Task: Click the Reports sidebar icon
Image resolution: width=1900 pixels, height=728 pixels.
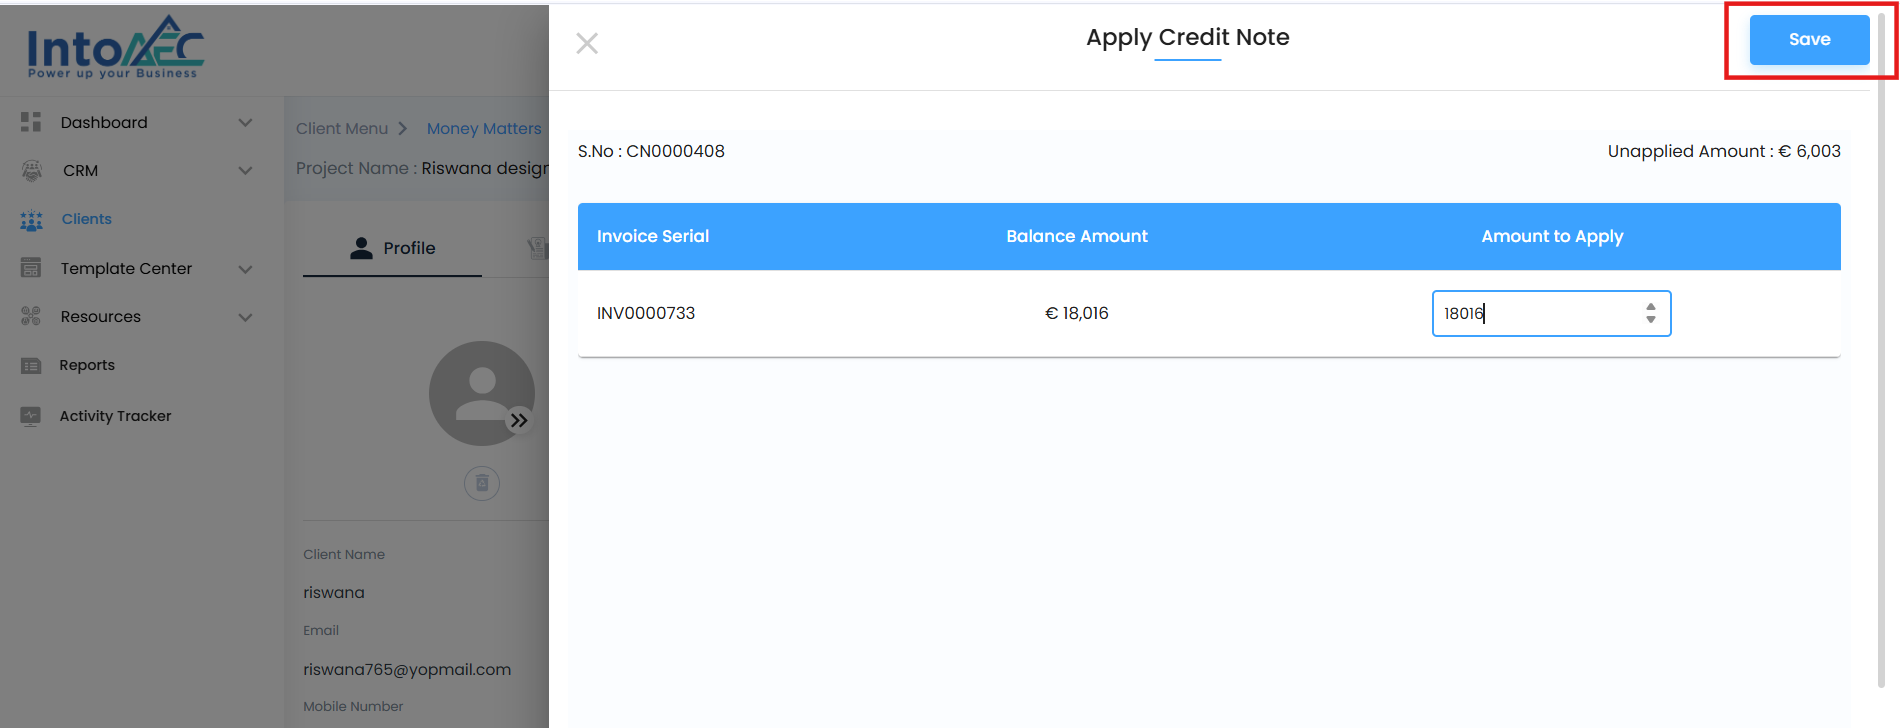Action: tap(31, 366)
